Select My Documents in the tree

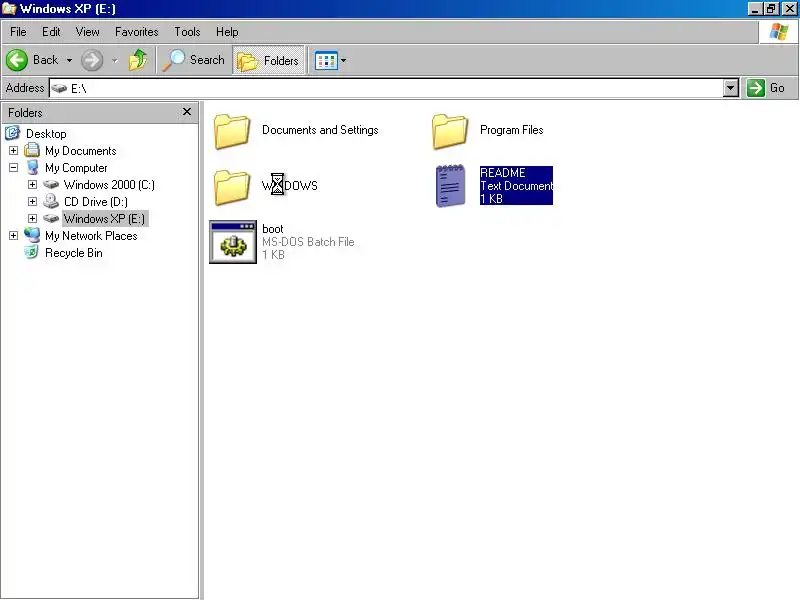coord(81,151)
